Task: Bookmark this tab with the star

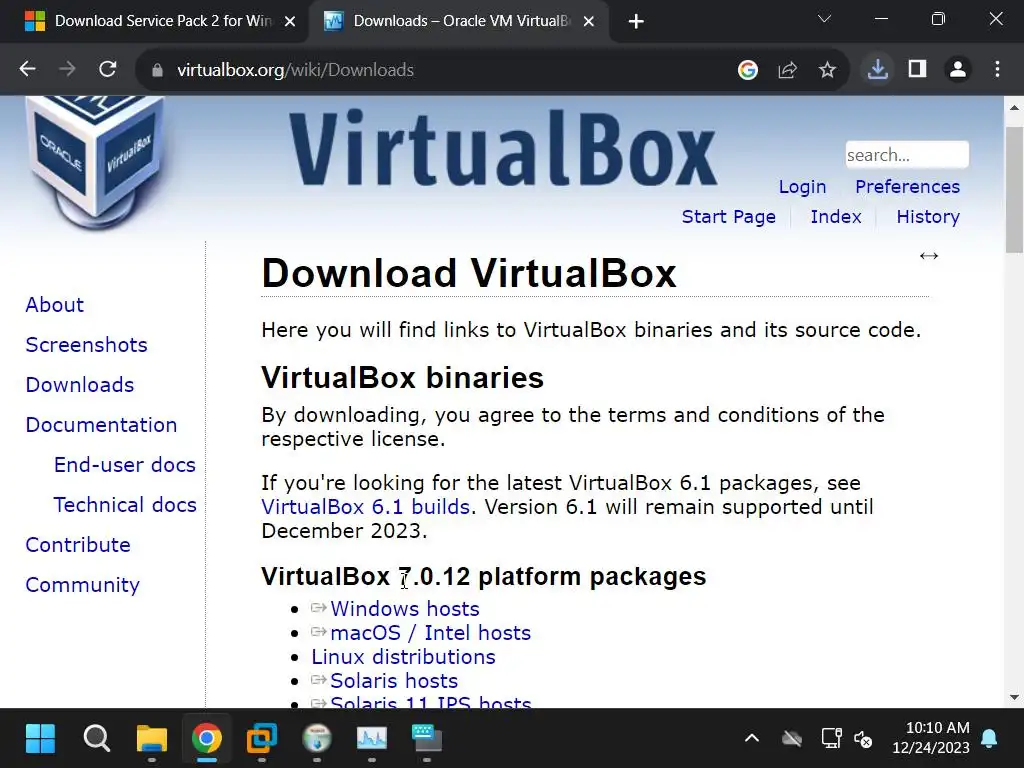Action: point(827,69)
